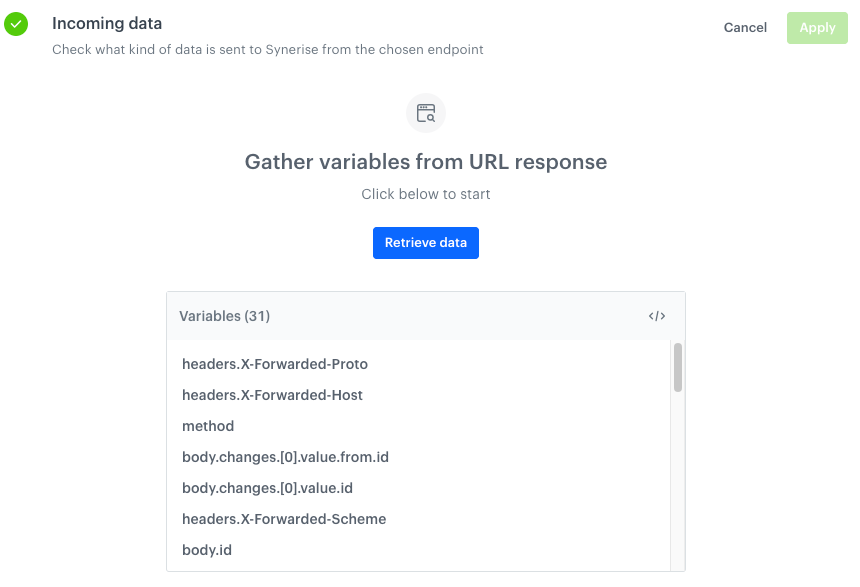Click the green checkmark status icon
The image size is (860, 587).
coord(16,24)
